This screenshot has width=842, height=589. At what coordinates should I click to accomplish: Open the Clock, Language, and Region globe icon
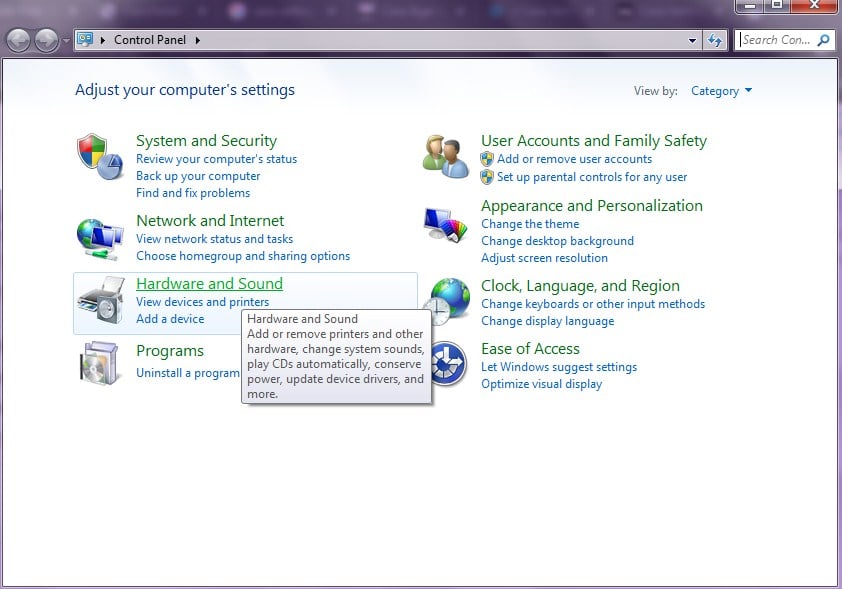point(446,301)
